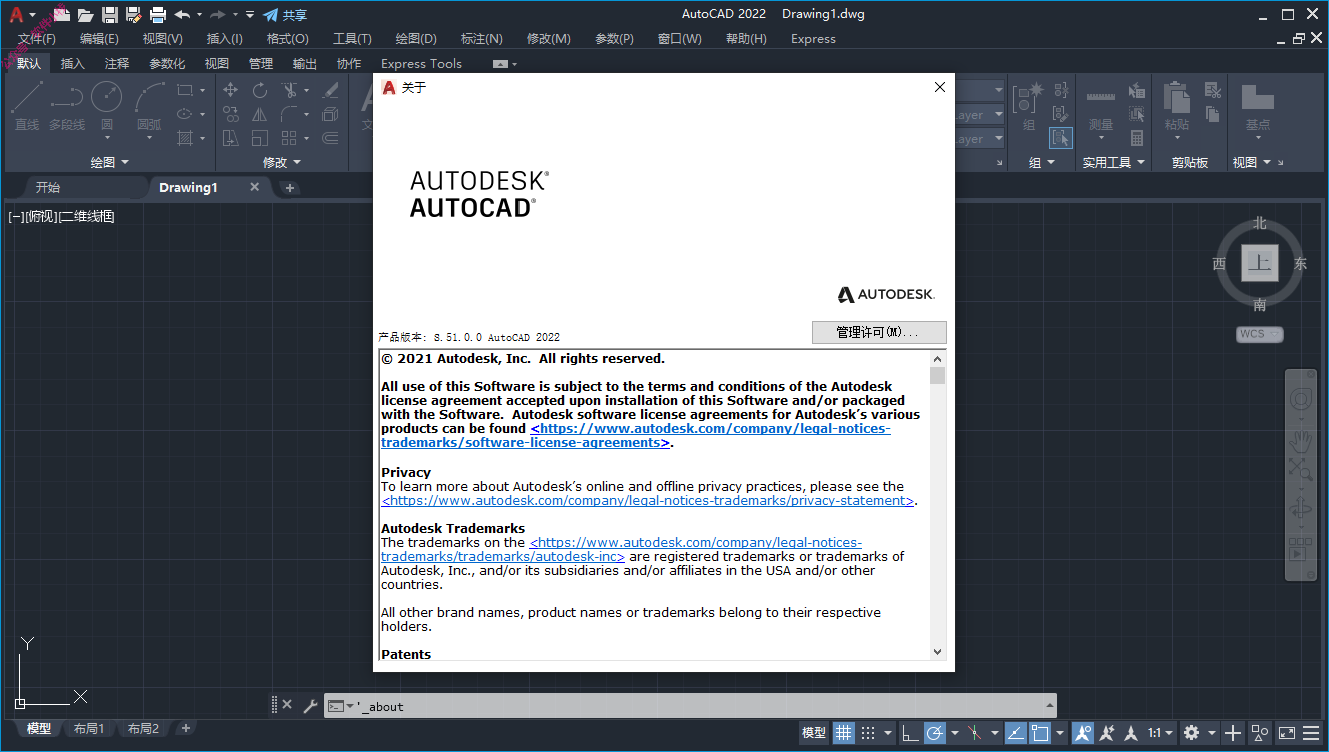Switch to the Express Tools ribbon tab
Image resolution: width=1329 pixels, height=752 pixels.
(x=421, y=63)
